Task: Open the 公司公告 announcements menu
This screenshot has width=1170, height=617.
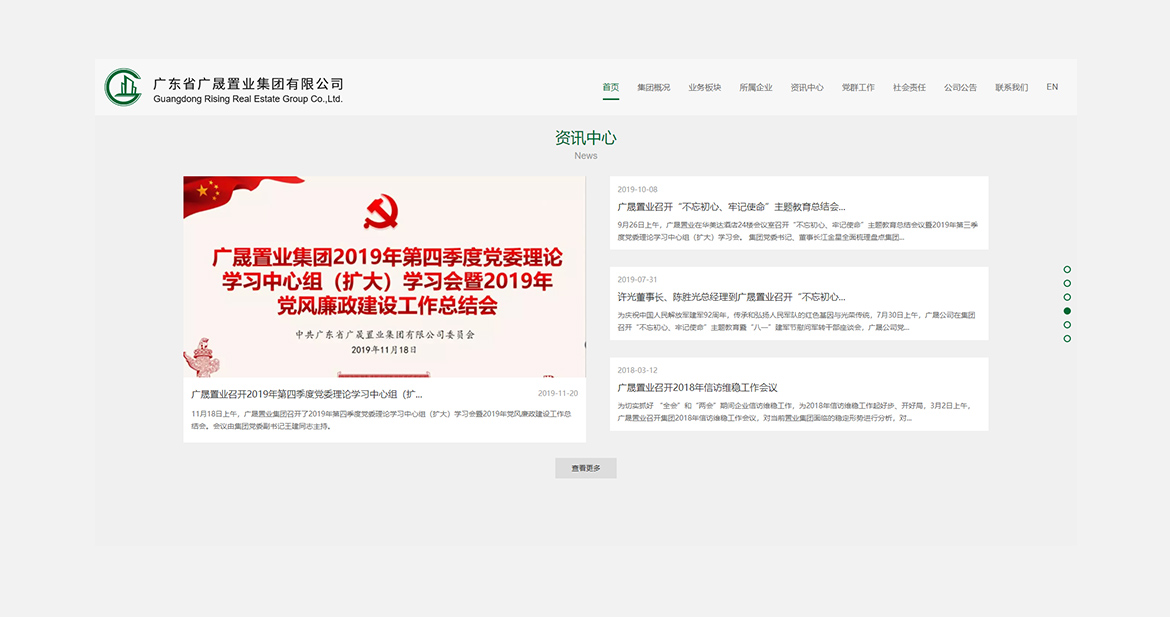Action: coord(960,87)
